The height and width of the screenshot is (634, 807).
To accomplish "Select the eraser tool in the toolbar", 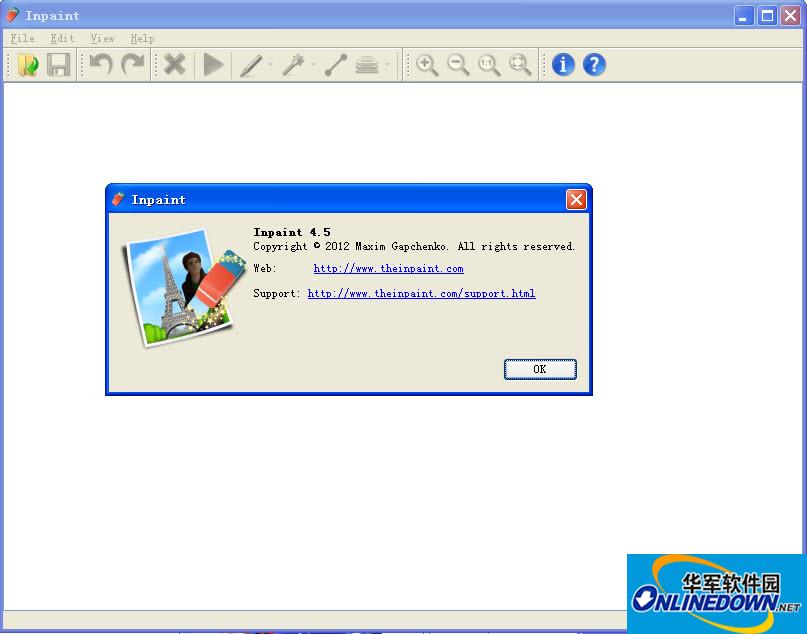I will (x=367, y=65).
